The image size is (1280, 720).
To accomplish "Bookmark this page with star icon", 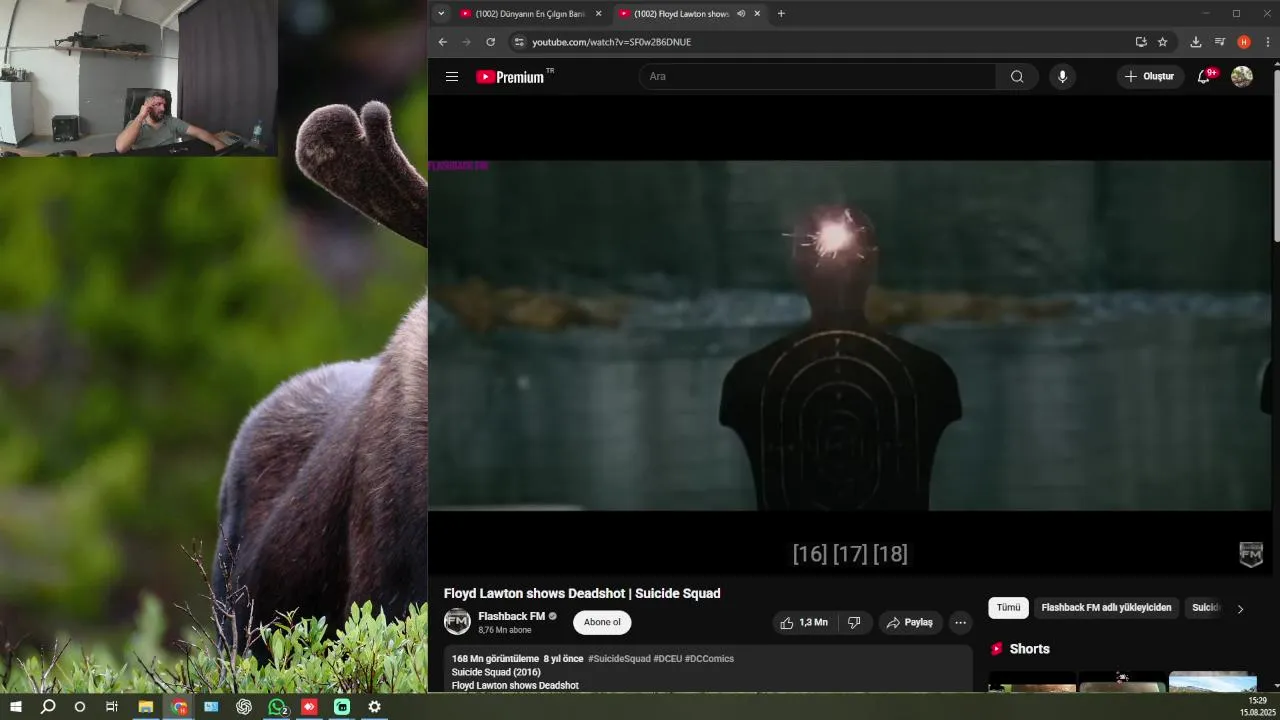I will (1162, 42).
